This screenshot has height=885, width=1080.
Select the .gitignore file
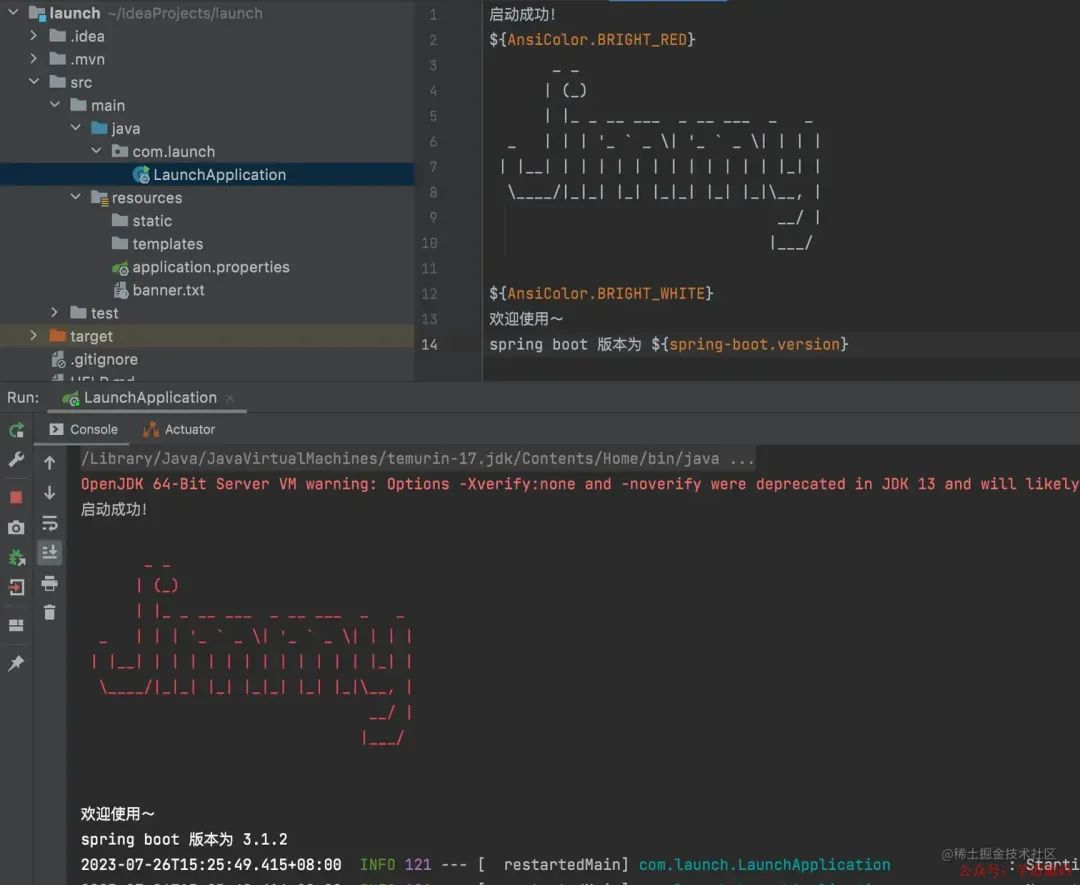coord(94,360)
